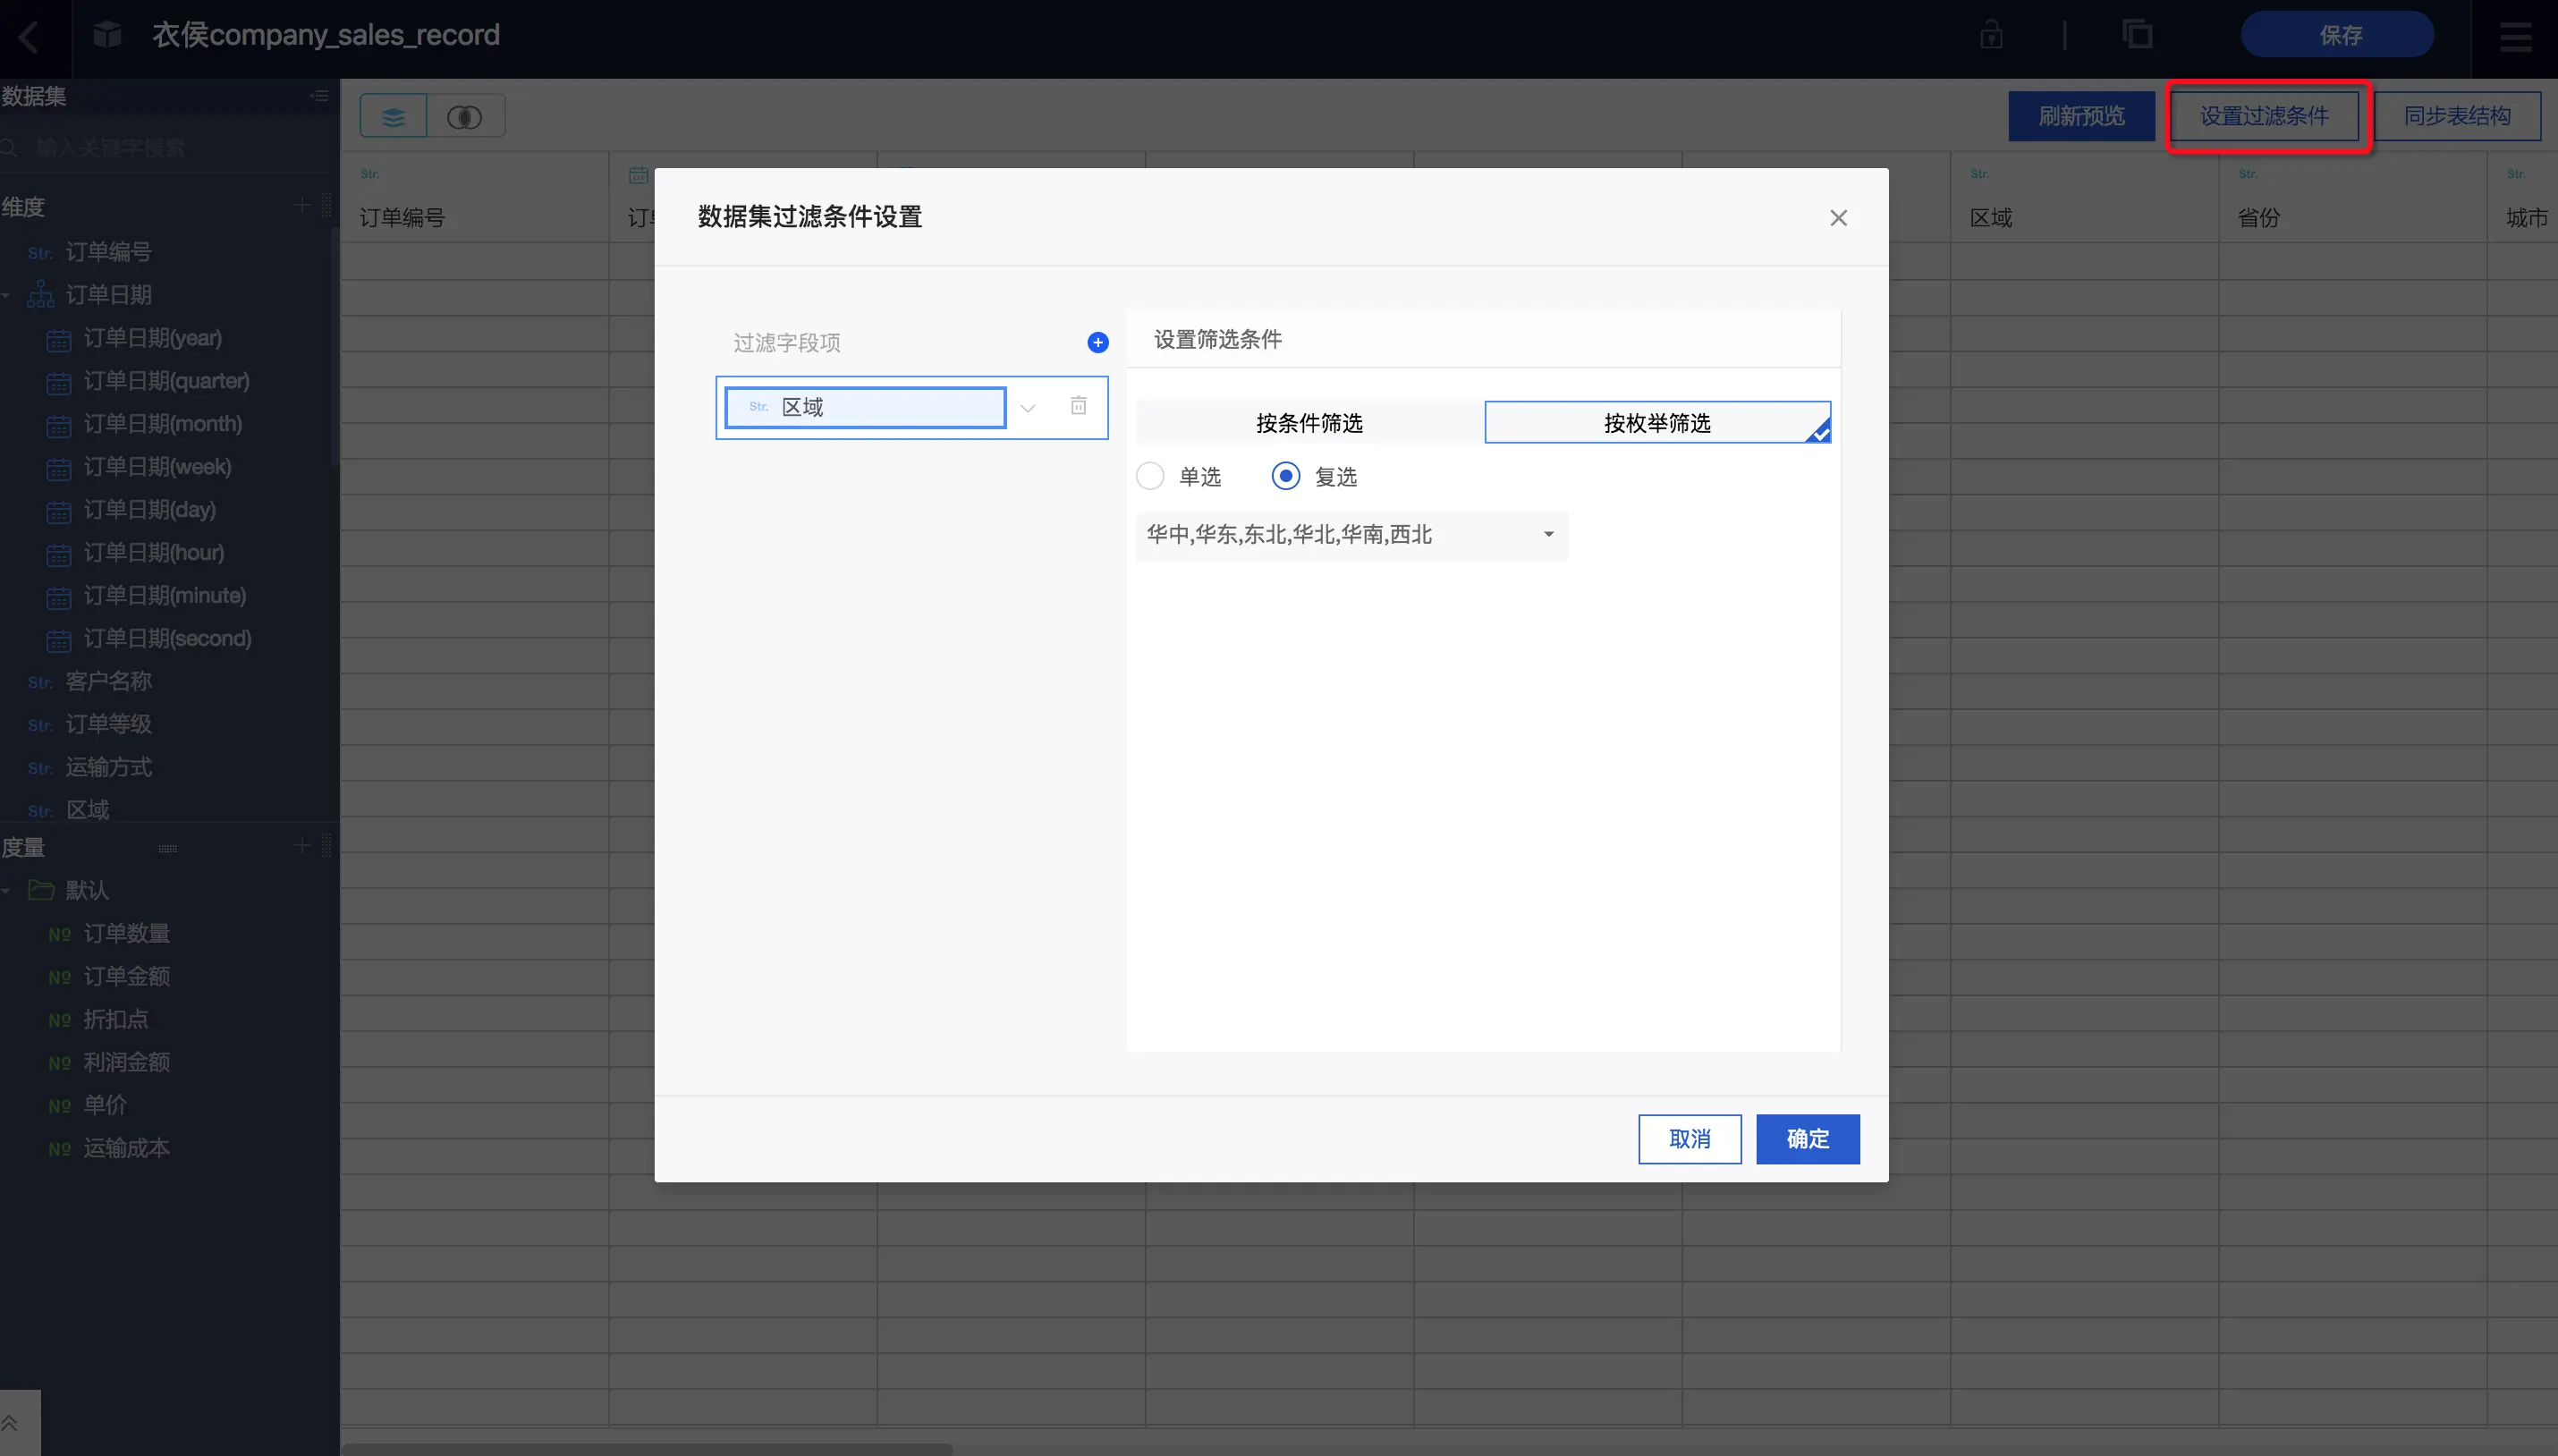This screenshot has width=2558, height=1456.
Task: Open the hamburger menu at top right
Action: tap(2515, 38)
